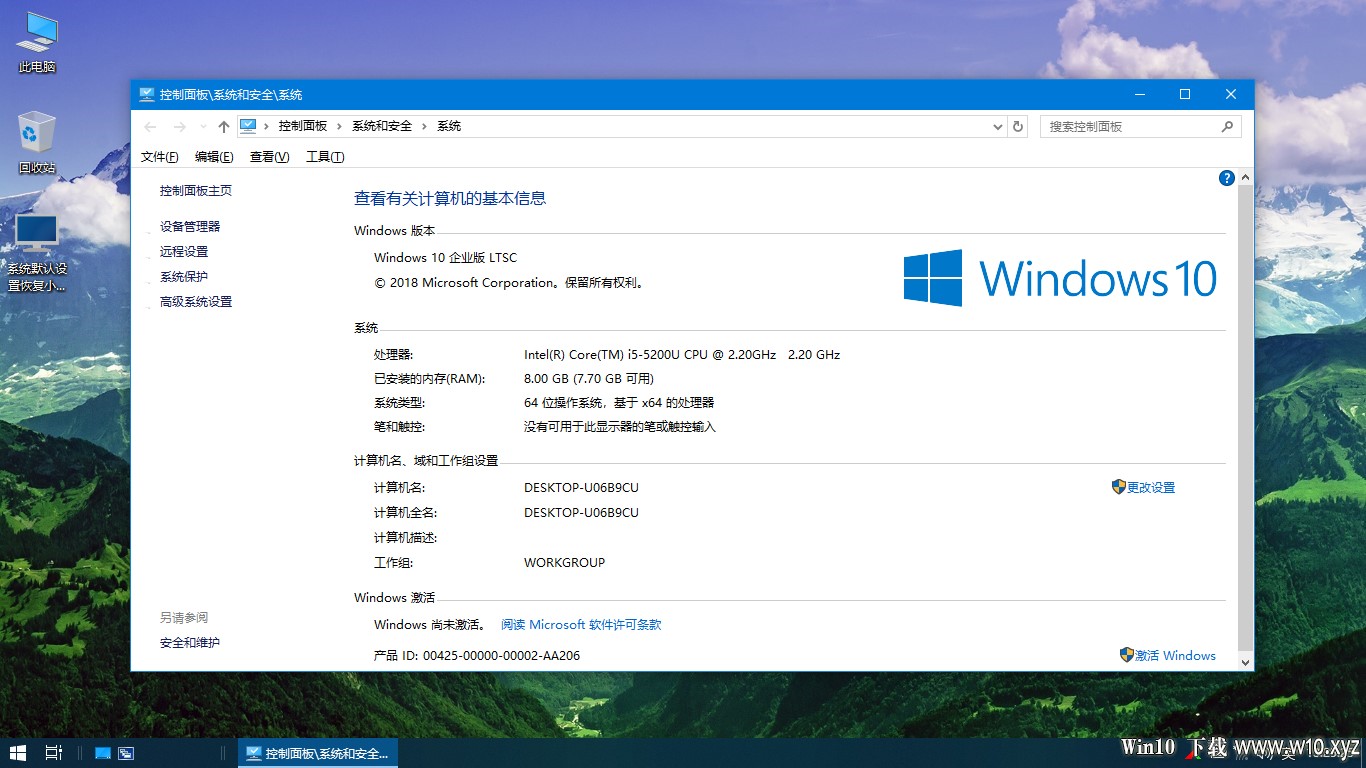
Task: Click the 激活 Windows link
Action: point(1174,656)
